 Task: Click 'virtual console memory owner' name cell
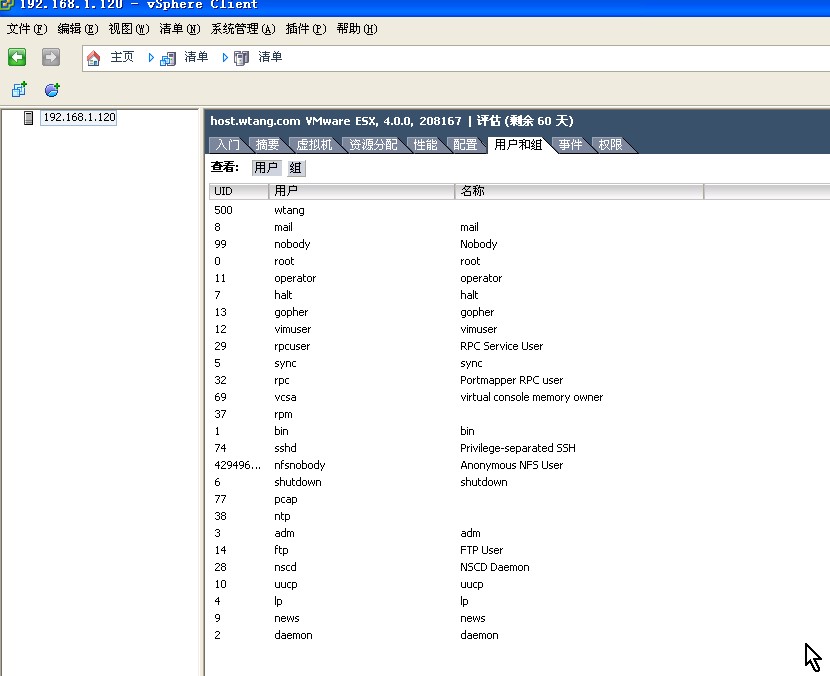pyautogui.click(x=531, y=397)
